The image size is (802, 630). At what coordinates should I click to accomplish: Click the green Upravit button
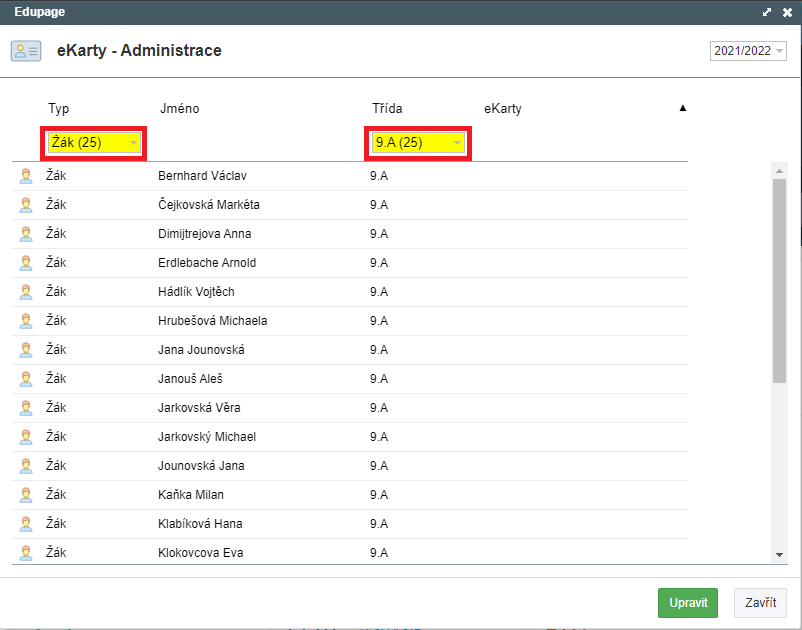point(688,603)
